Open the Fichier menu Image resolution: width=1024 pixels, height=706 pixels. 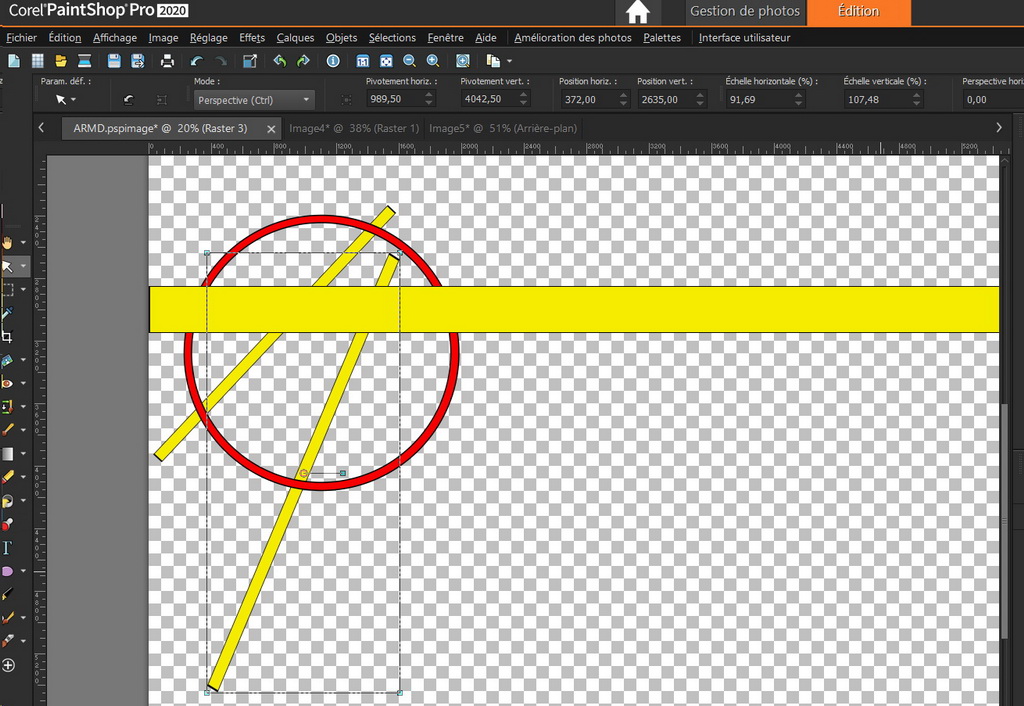coord(22,38)
